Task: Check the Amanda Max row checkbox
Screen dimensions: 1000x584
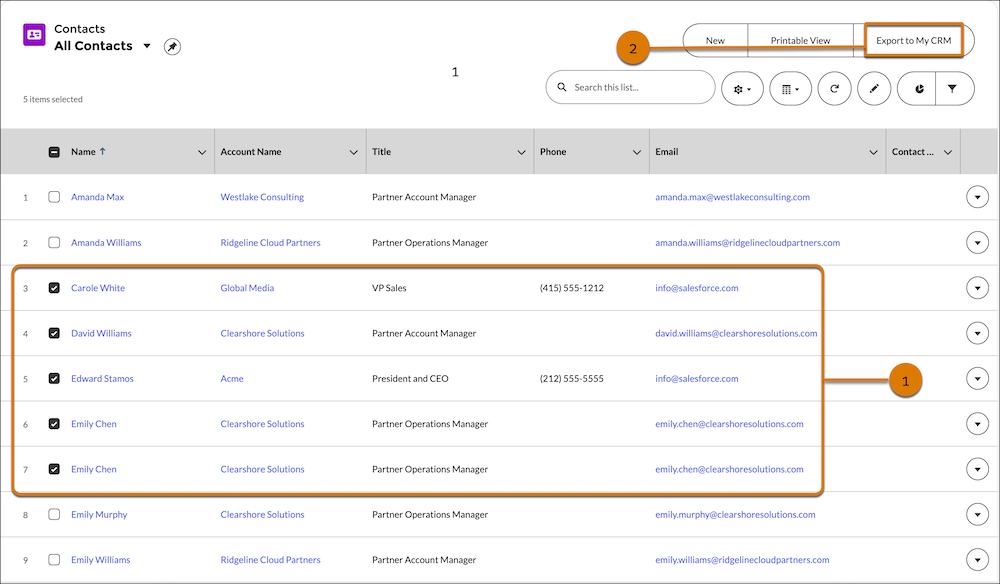Action: click(54, 197)
